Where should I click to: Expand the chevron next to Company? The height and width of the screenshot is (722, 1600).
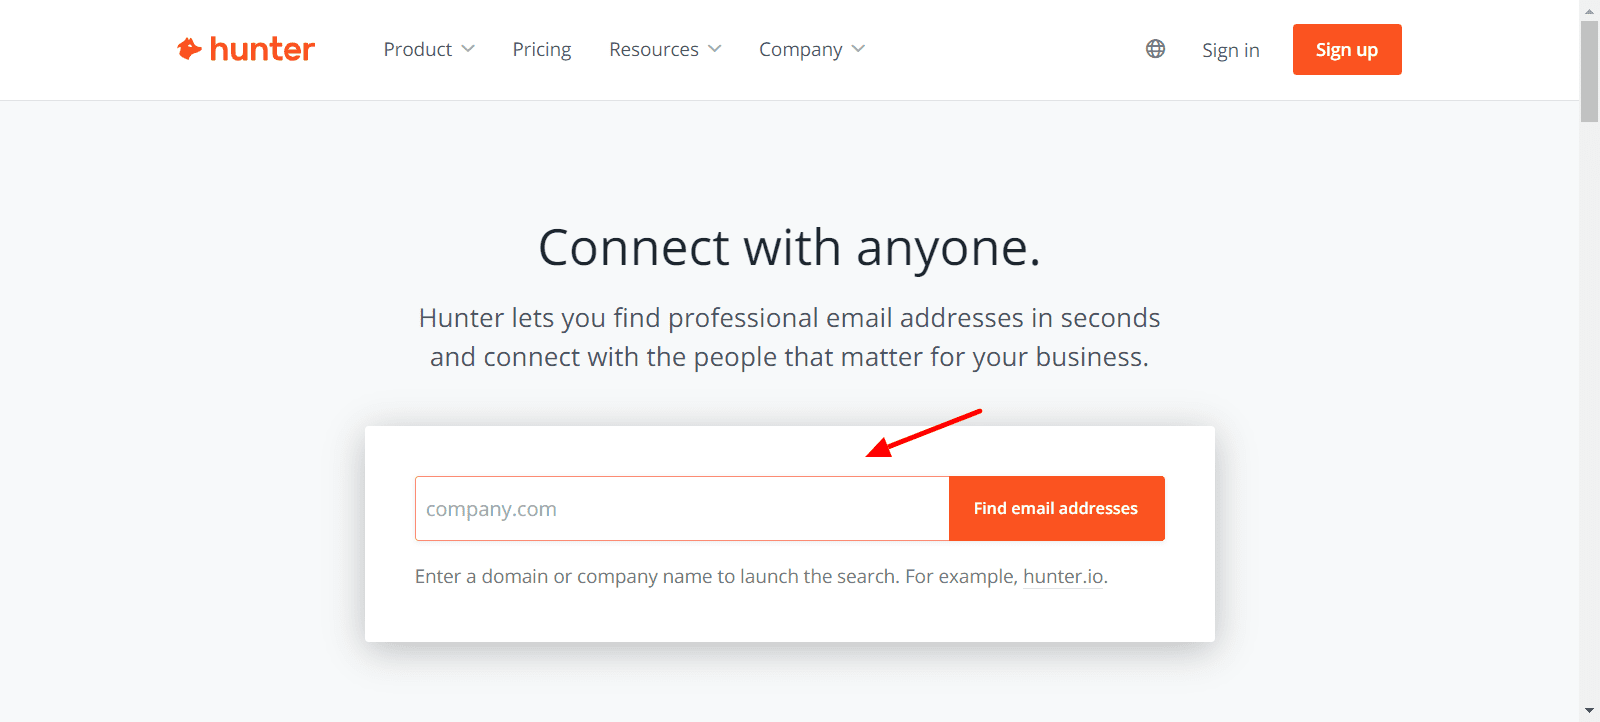(x=858, y=49)
